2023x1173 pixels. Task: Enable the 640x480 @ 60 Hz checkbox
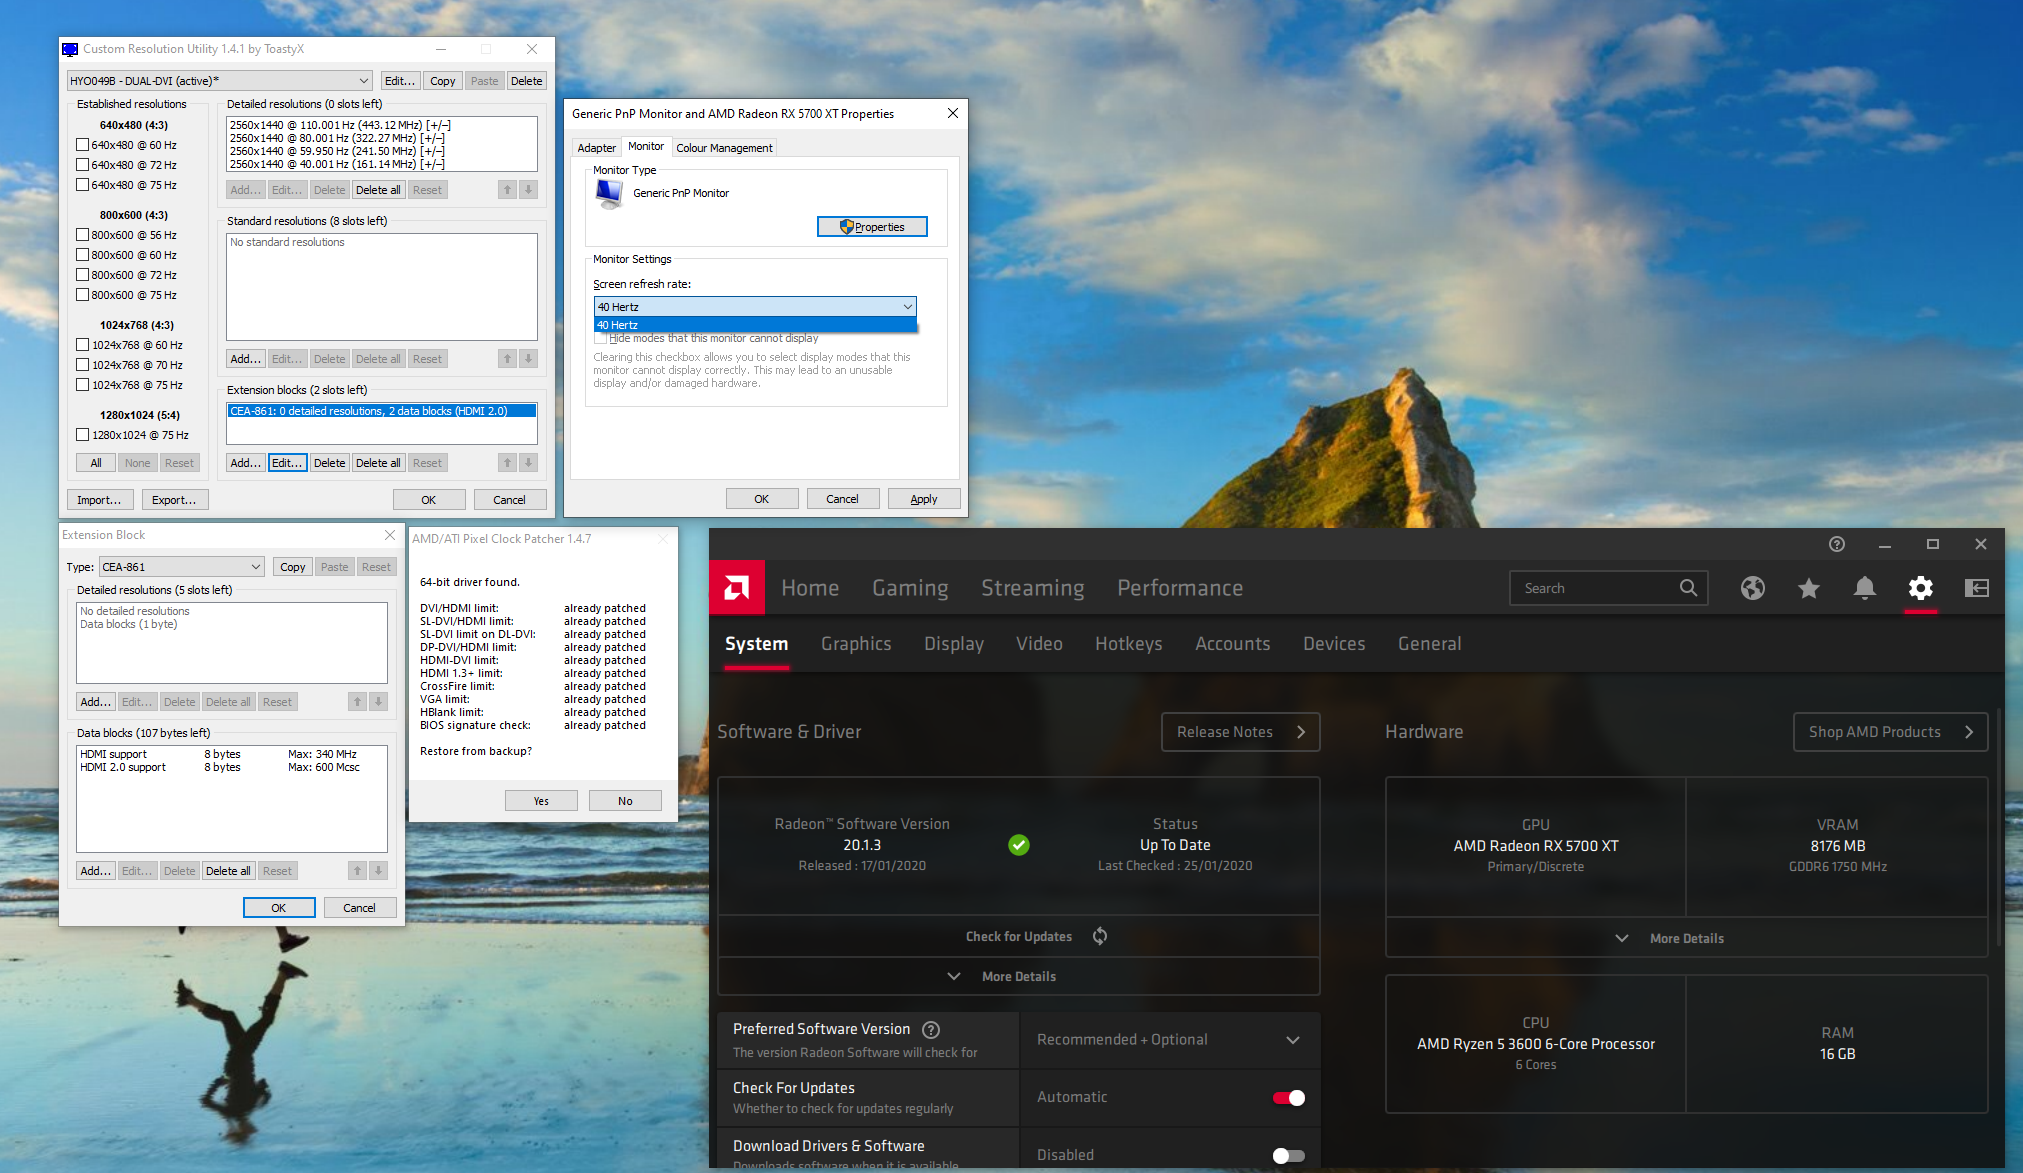click(83, 145)
